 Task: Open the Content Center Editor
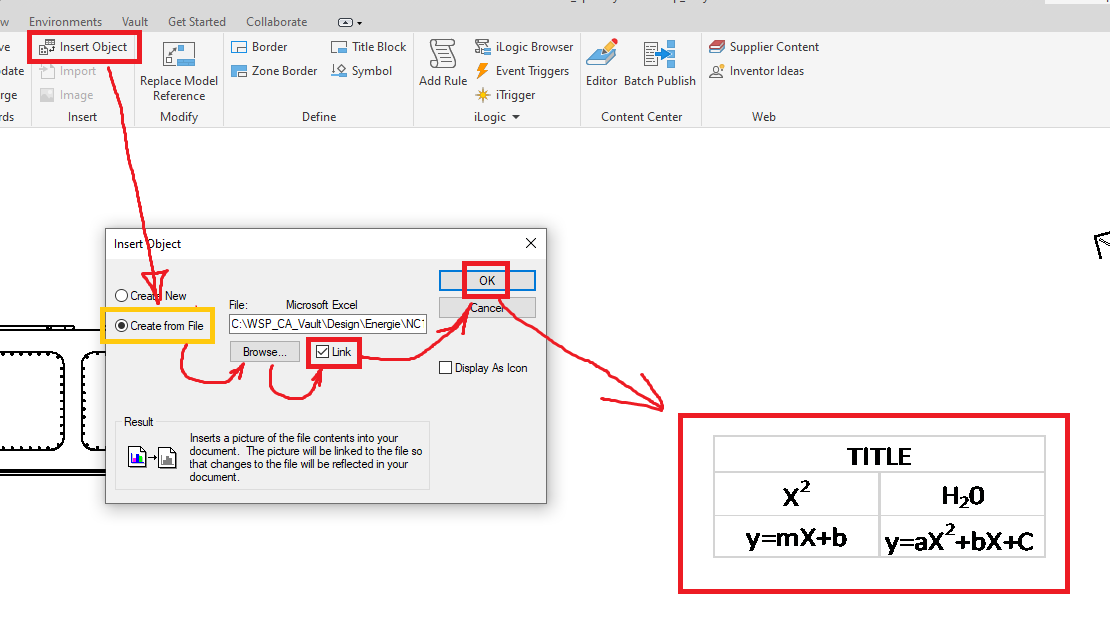pyautogui.click(x=601, y=62)
